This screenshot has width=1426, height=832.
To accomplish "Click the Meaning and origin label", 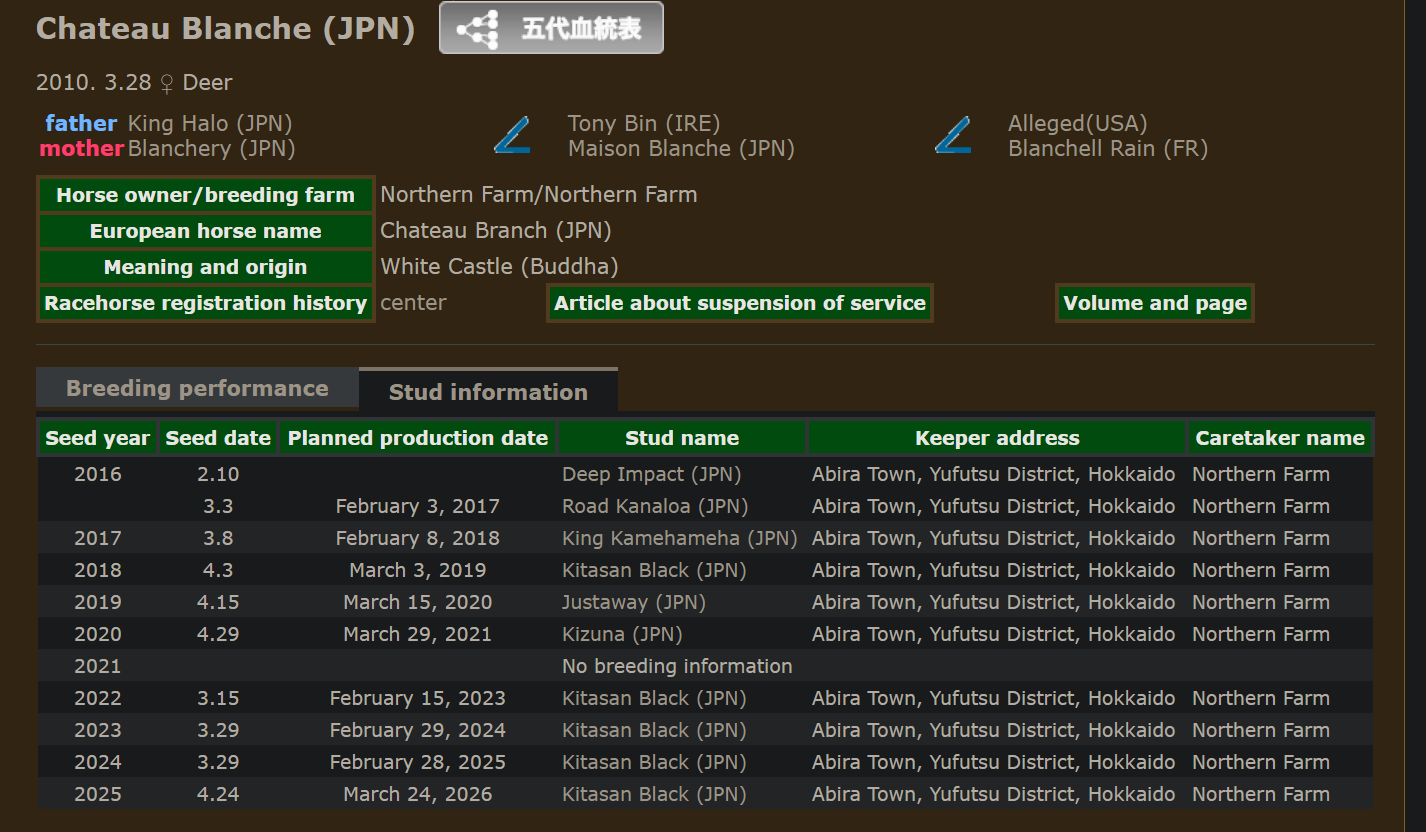I will [205, 267].
